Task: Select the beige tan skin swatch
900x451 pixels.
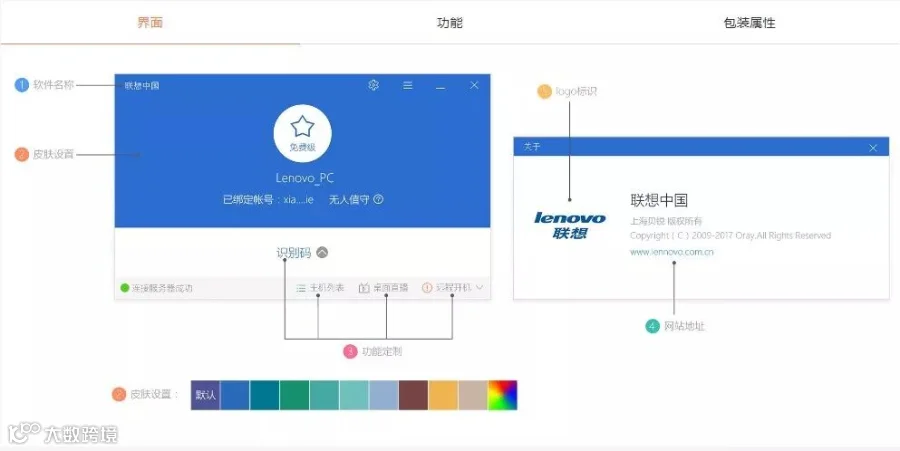Action: [473, 395]
